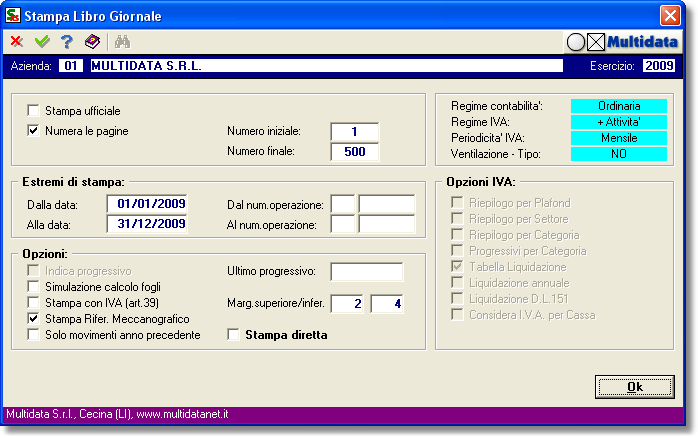Click the upper margin field showing 2

[347, 304]
